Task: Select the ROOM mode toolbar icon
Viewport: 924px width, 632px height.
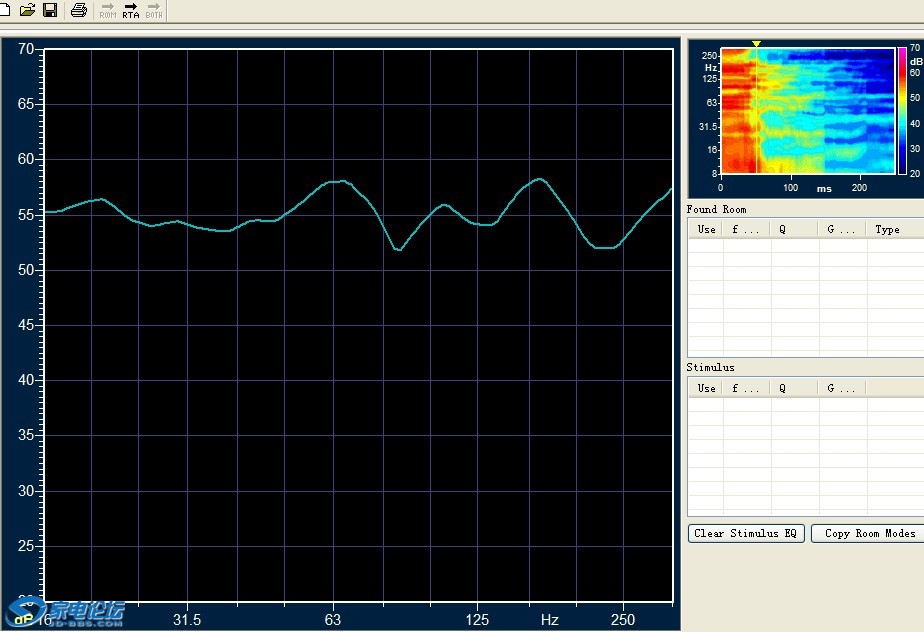Action: point(108,11)
